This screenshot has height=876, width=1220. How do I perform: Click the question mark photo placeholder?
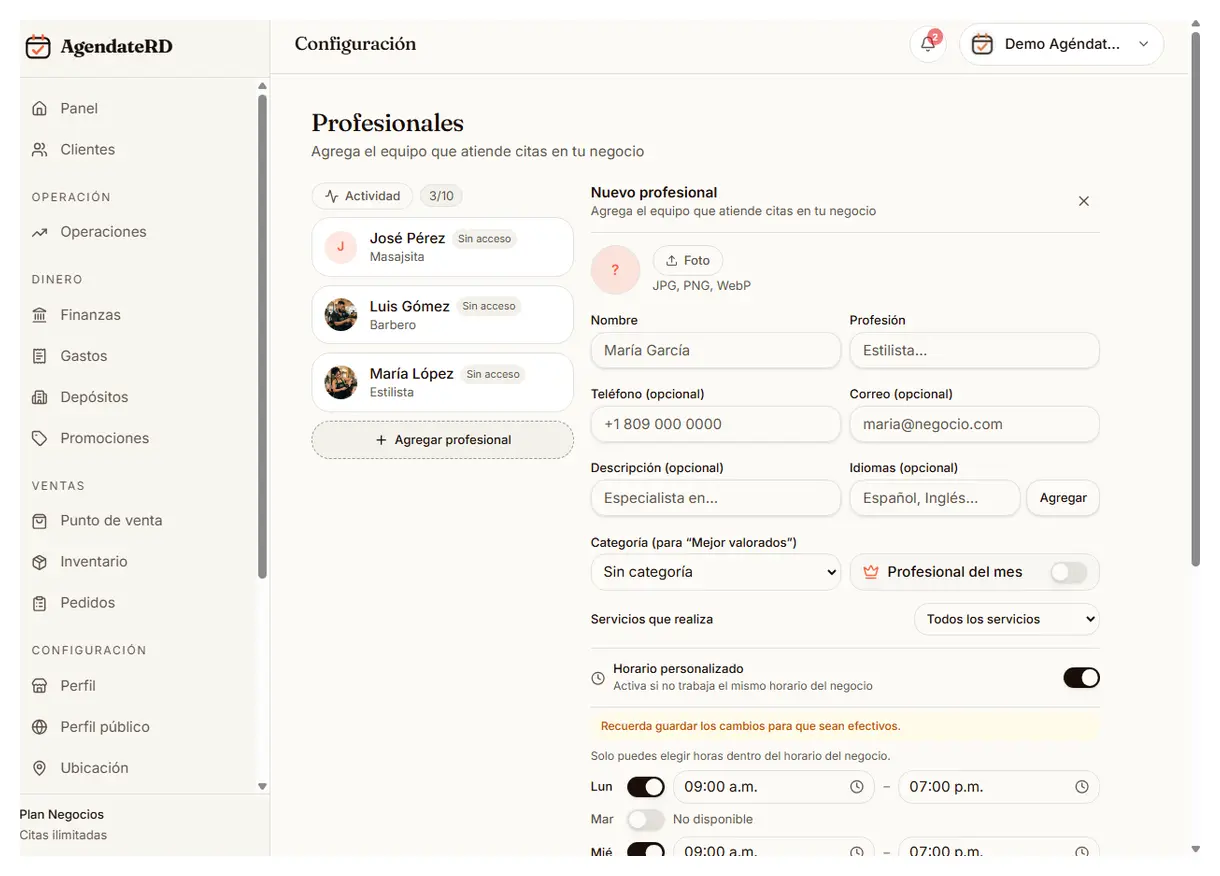click(x=615, y=270)
